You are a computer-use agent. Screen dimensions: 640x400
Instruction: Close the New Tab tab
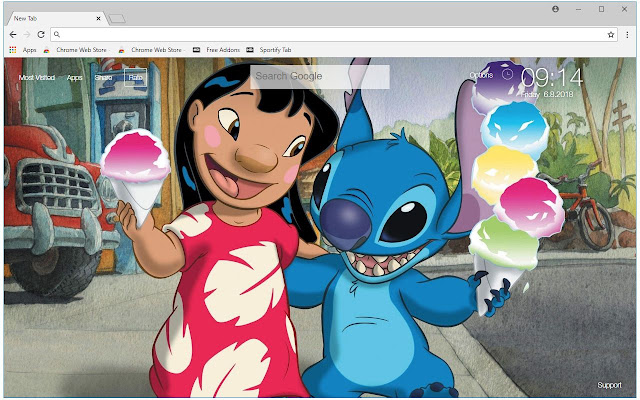(98, 18)
